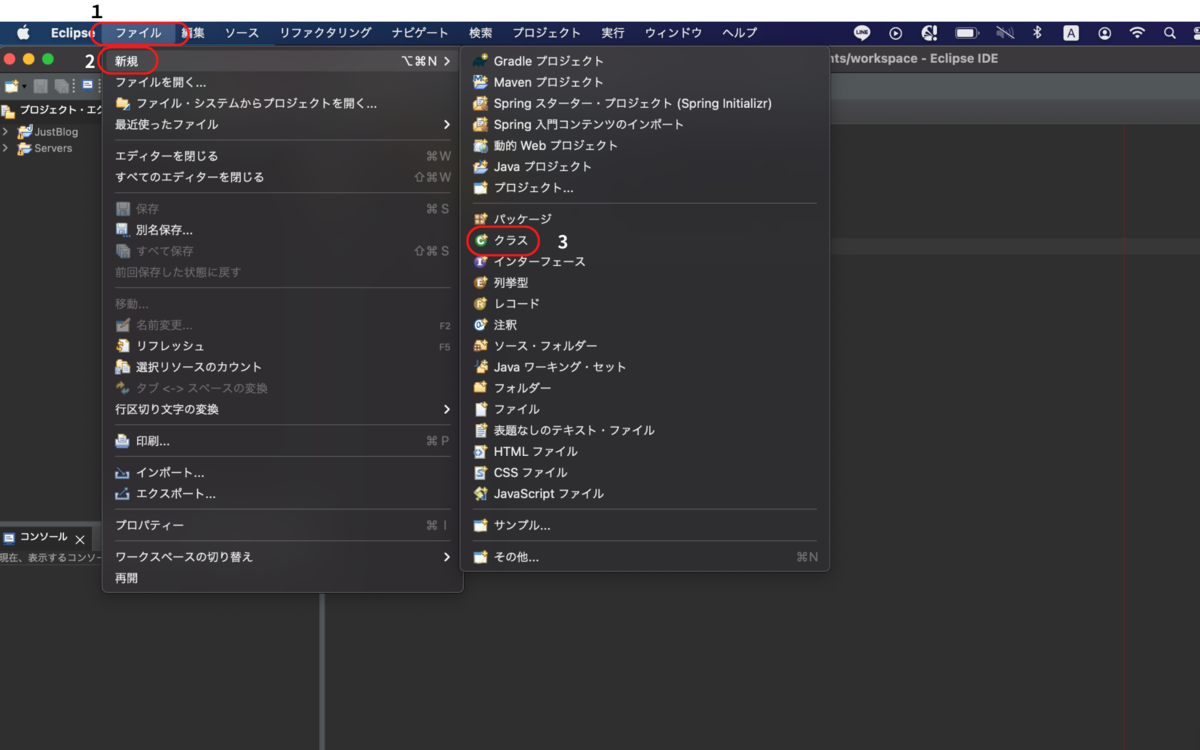This screenshot has height=750, width=1200.
Task: Expand 最近使ったファイル submenu
Action: point(283,124)
